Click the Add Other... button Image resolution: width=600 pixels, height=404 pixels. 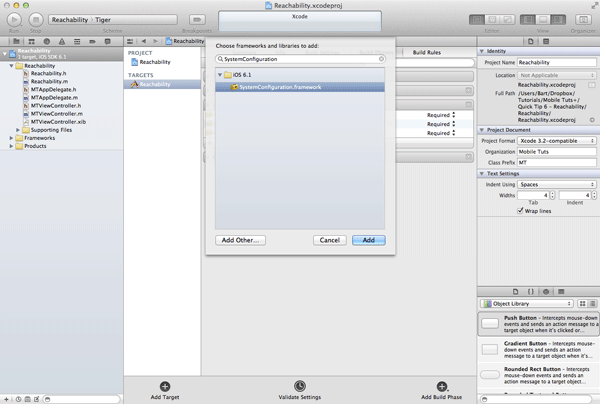[x=240, y=240]
